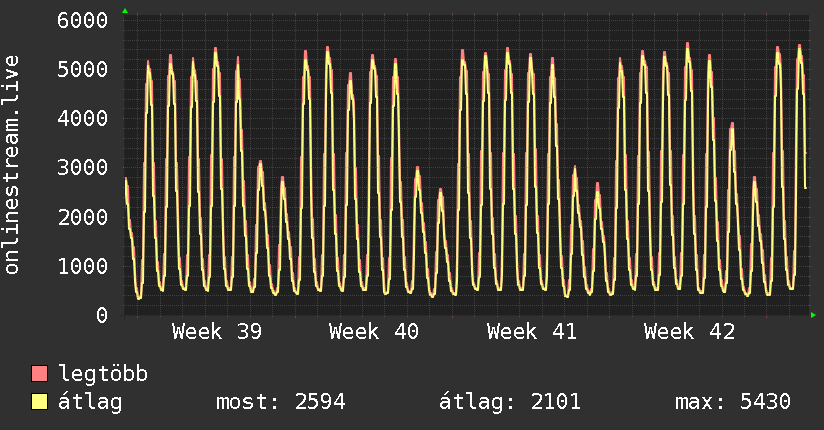Click the yellow átlag legend swatch

click(x=40, y=403)
